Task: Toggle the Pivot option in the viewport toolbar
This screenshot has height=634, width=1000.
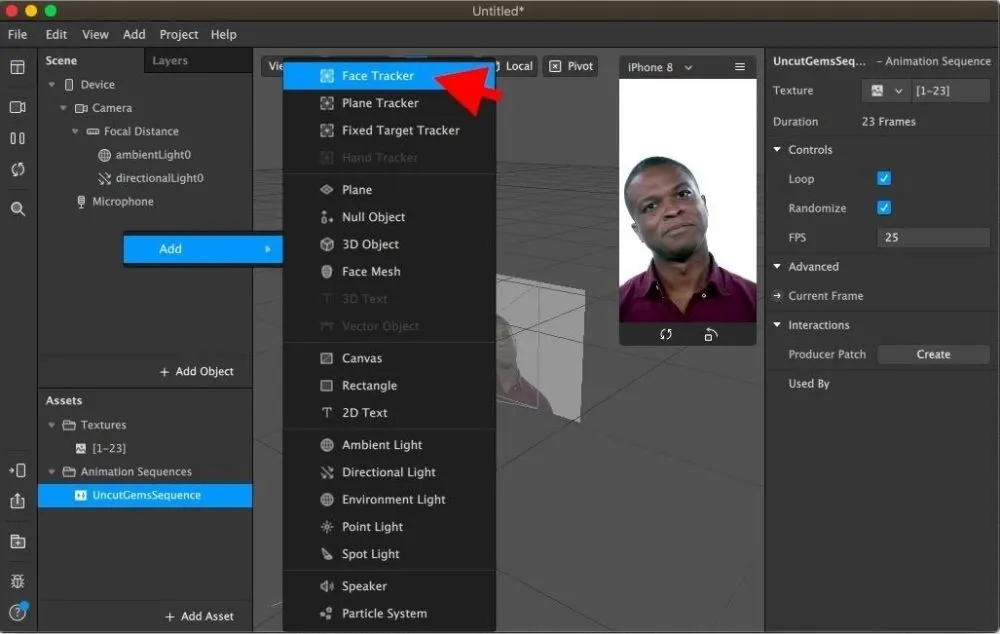Action: pyautogui.click(x=570, y=66)
